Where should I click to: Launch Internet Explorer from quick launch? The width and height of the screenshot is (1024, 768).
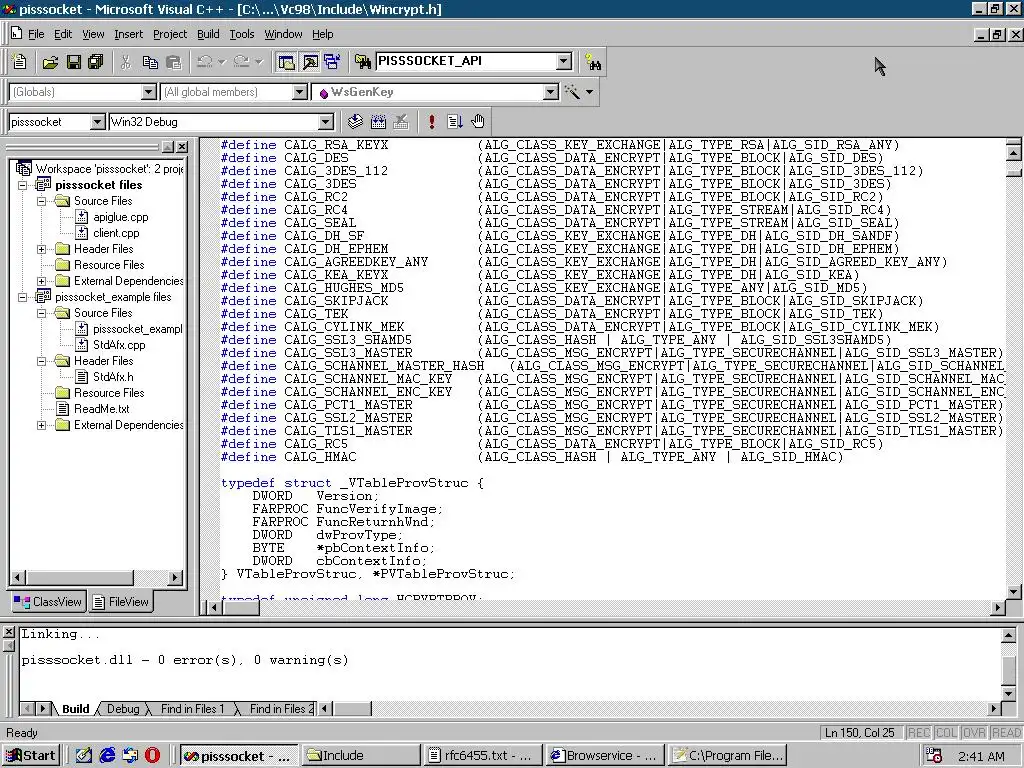pyautogui.click(x=107, y=756)
